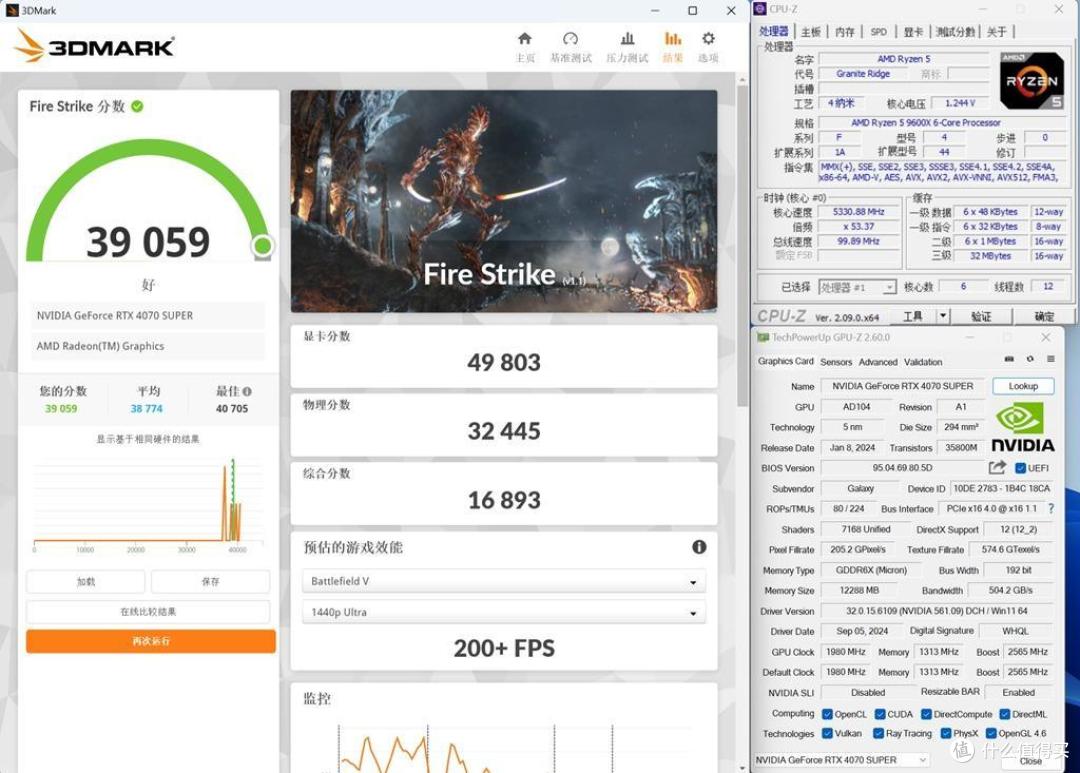
Task: Click the 在线比较结果 compare online button
Action: 148,612
